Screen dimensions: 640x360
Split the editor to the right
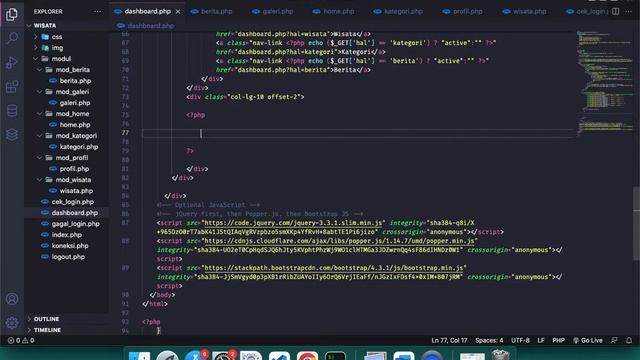616,11
